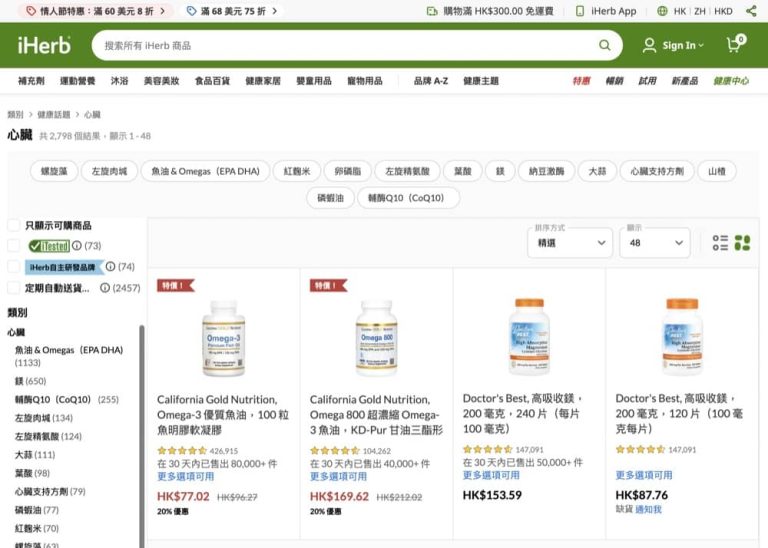Click the 特惠 link in nav bar

coord(581,81)
